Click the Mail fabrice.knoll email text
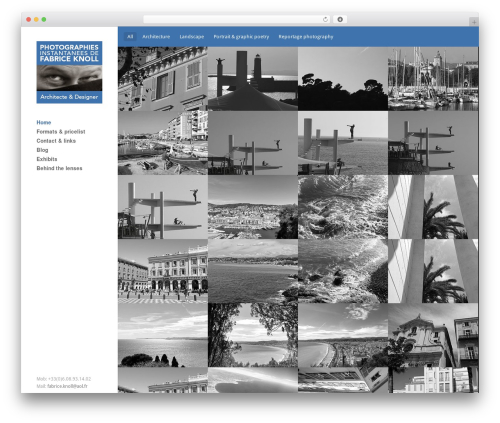Viewport: 500px width, 423px height. (62, 386)
